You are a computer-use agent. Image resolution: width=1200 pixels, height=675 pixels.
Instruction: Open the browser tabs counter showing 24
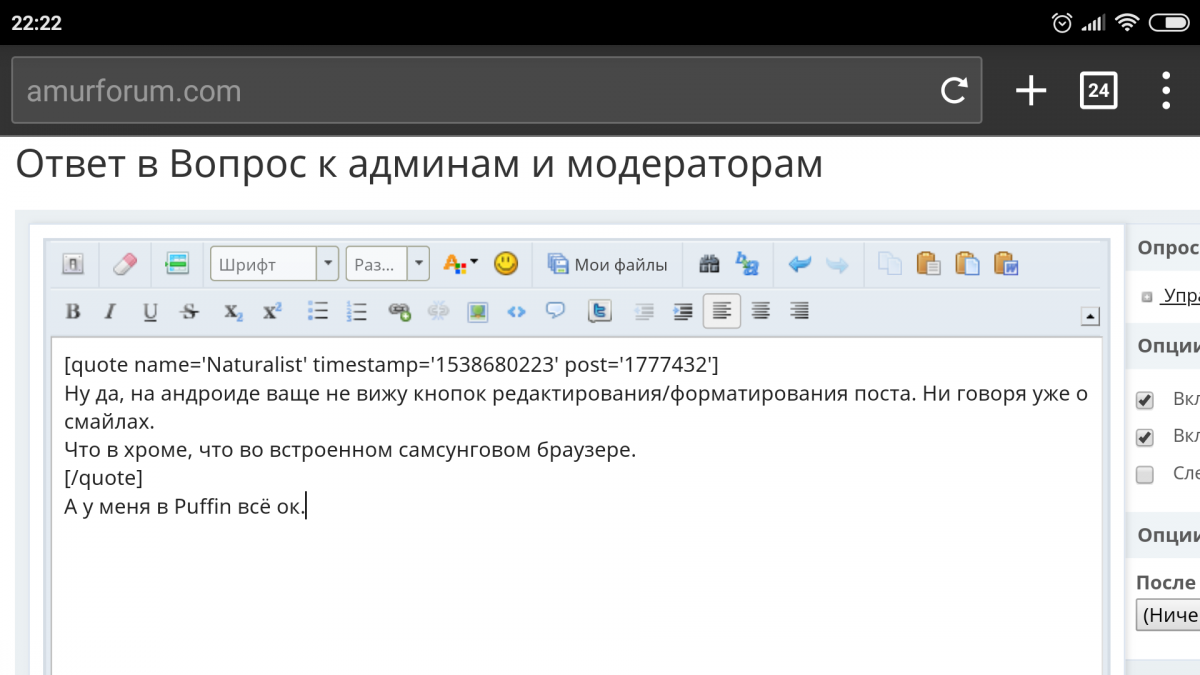(1098, 91)
